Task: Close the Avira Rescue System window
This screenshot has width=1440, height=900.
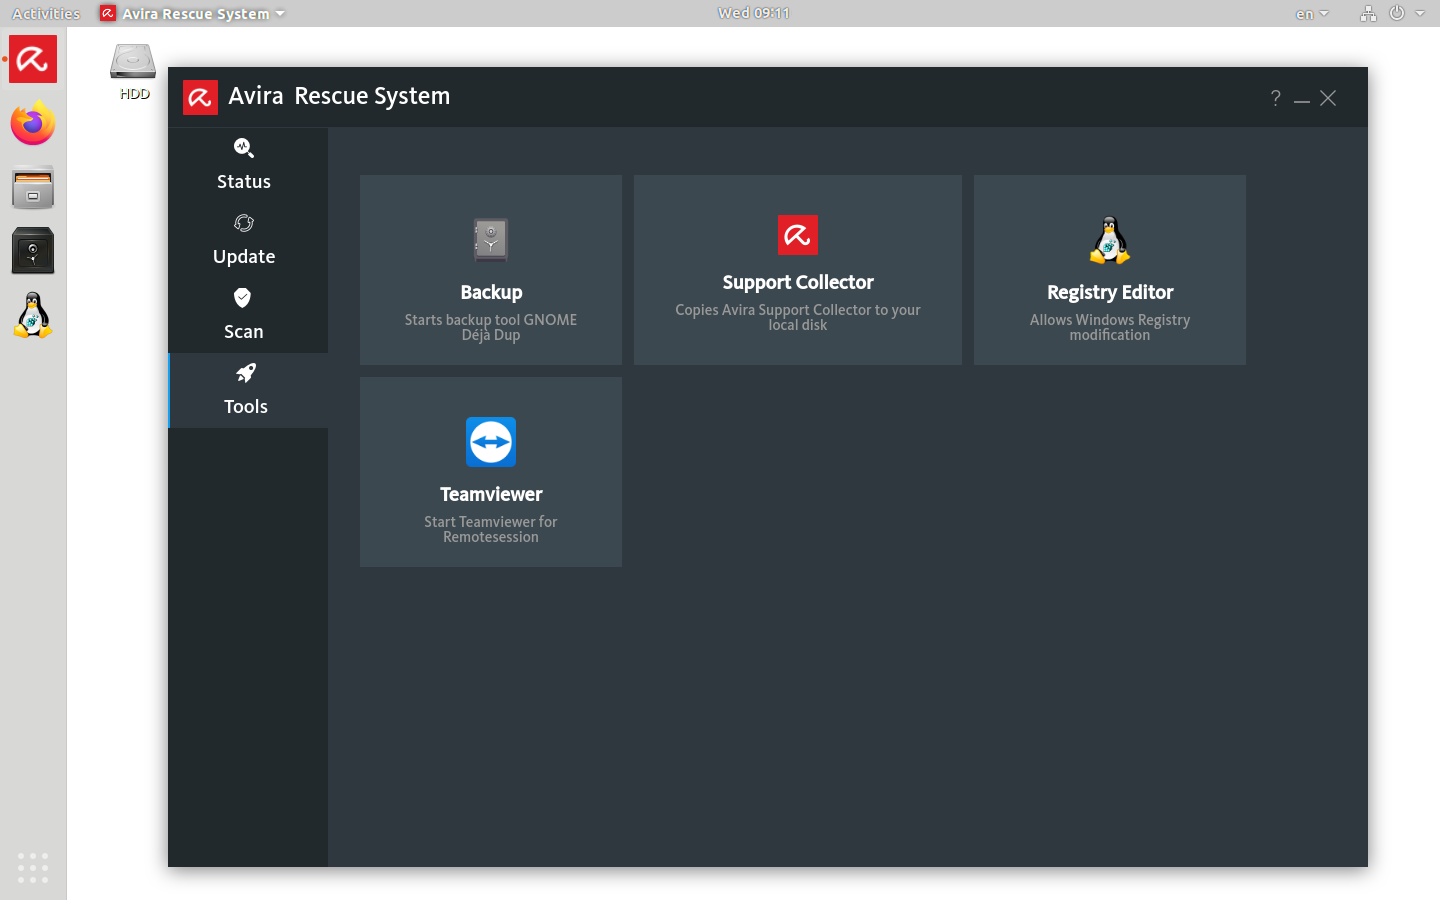Action: (1328, 98)
